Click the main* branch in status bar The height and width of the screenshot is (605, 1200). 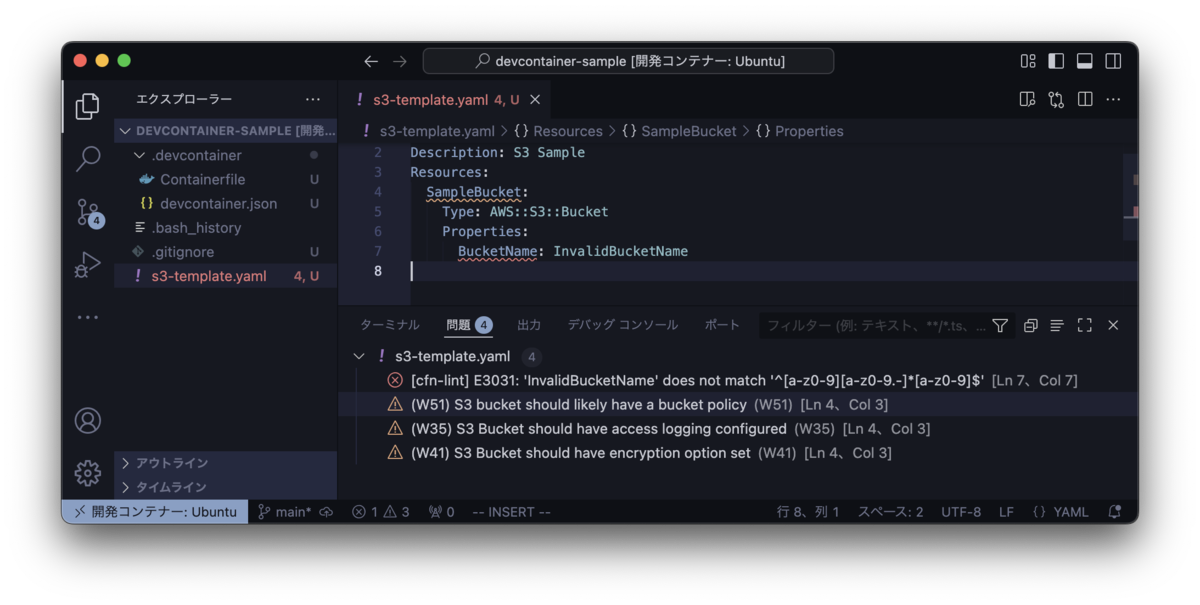[x=290, y=511]
